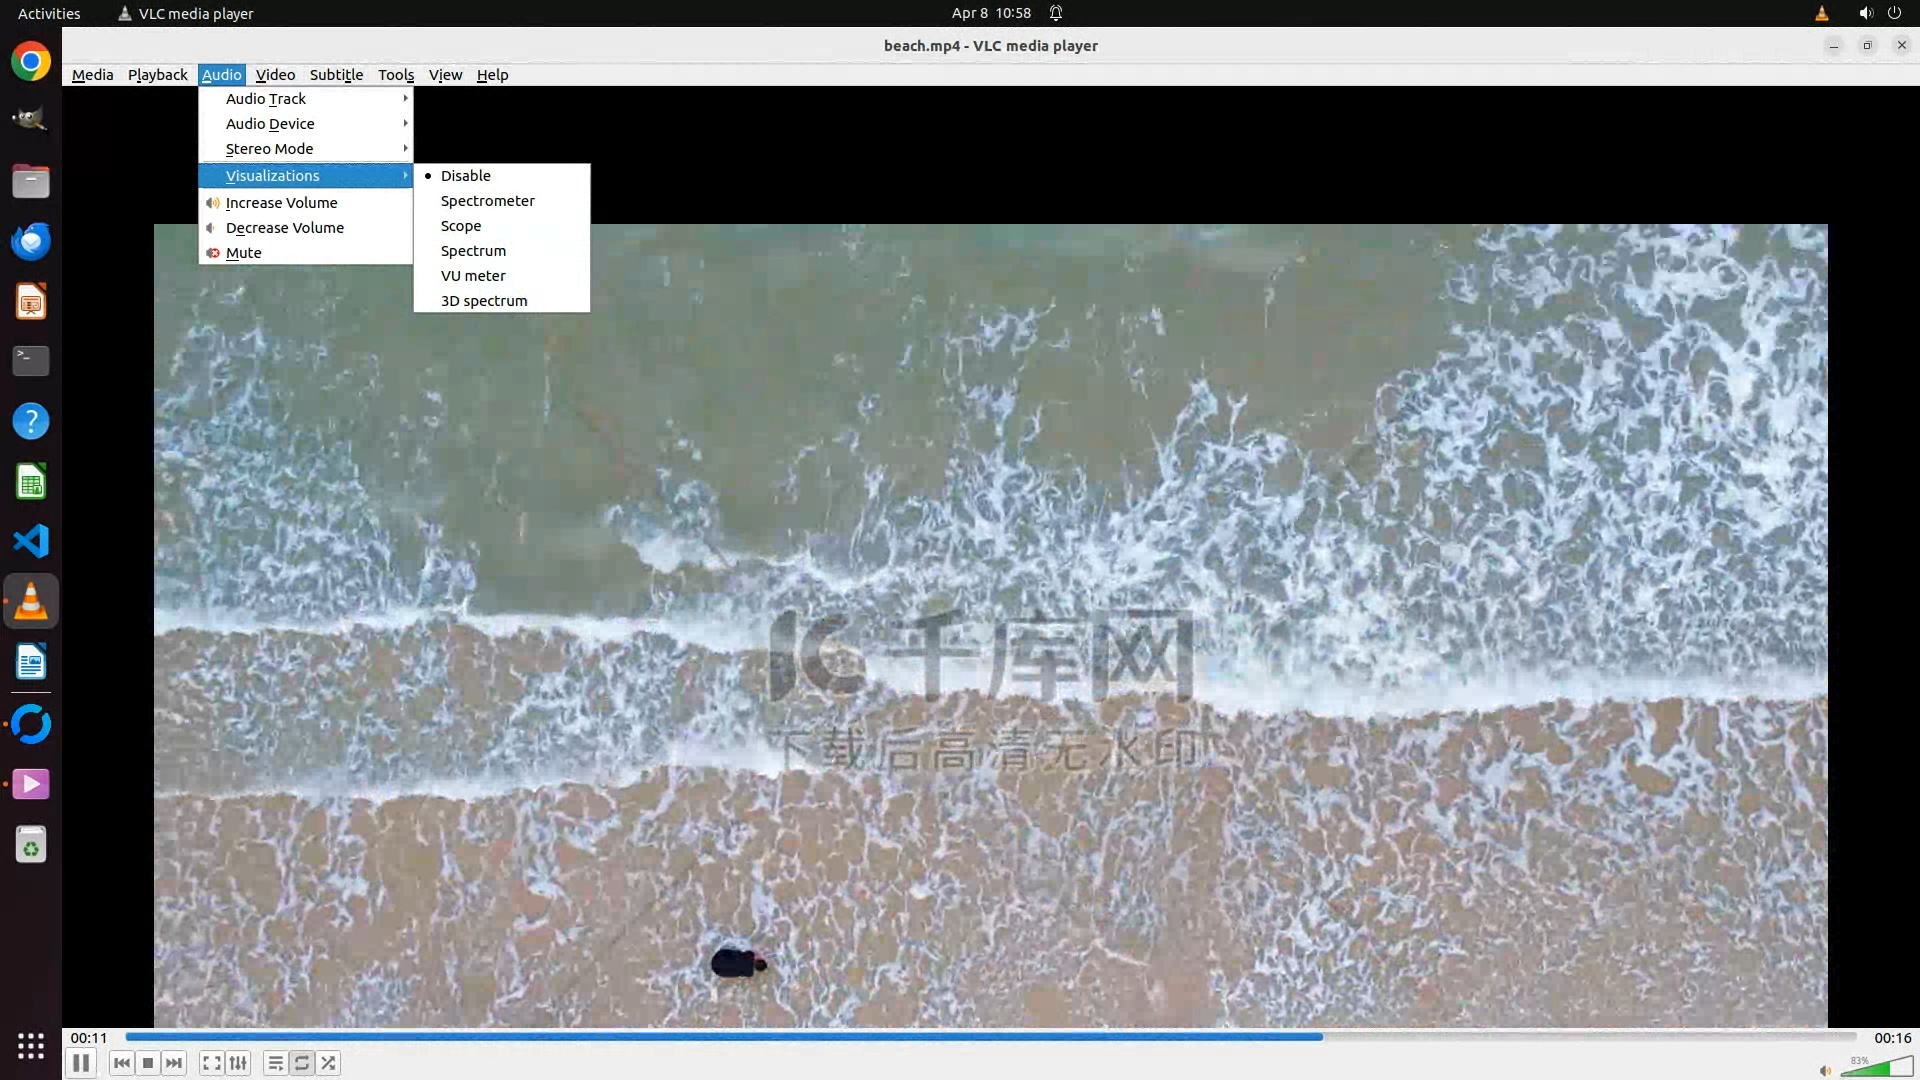Choose the Spectrometer visualization
The image size is (1920, 1080).
pyautogui.click(x=488, y=201)
